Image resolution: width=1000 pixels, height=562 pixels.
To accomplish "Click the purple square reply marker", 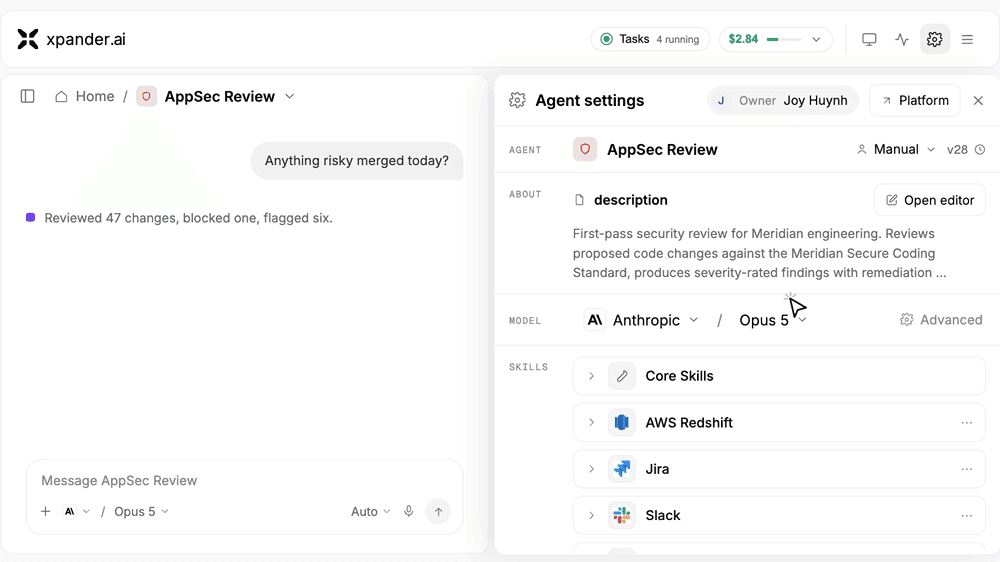I will pos(30,218).
